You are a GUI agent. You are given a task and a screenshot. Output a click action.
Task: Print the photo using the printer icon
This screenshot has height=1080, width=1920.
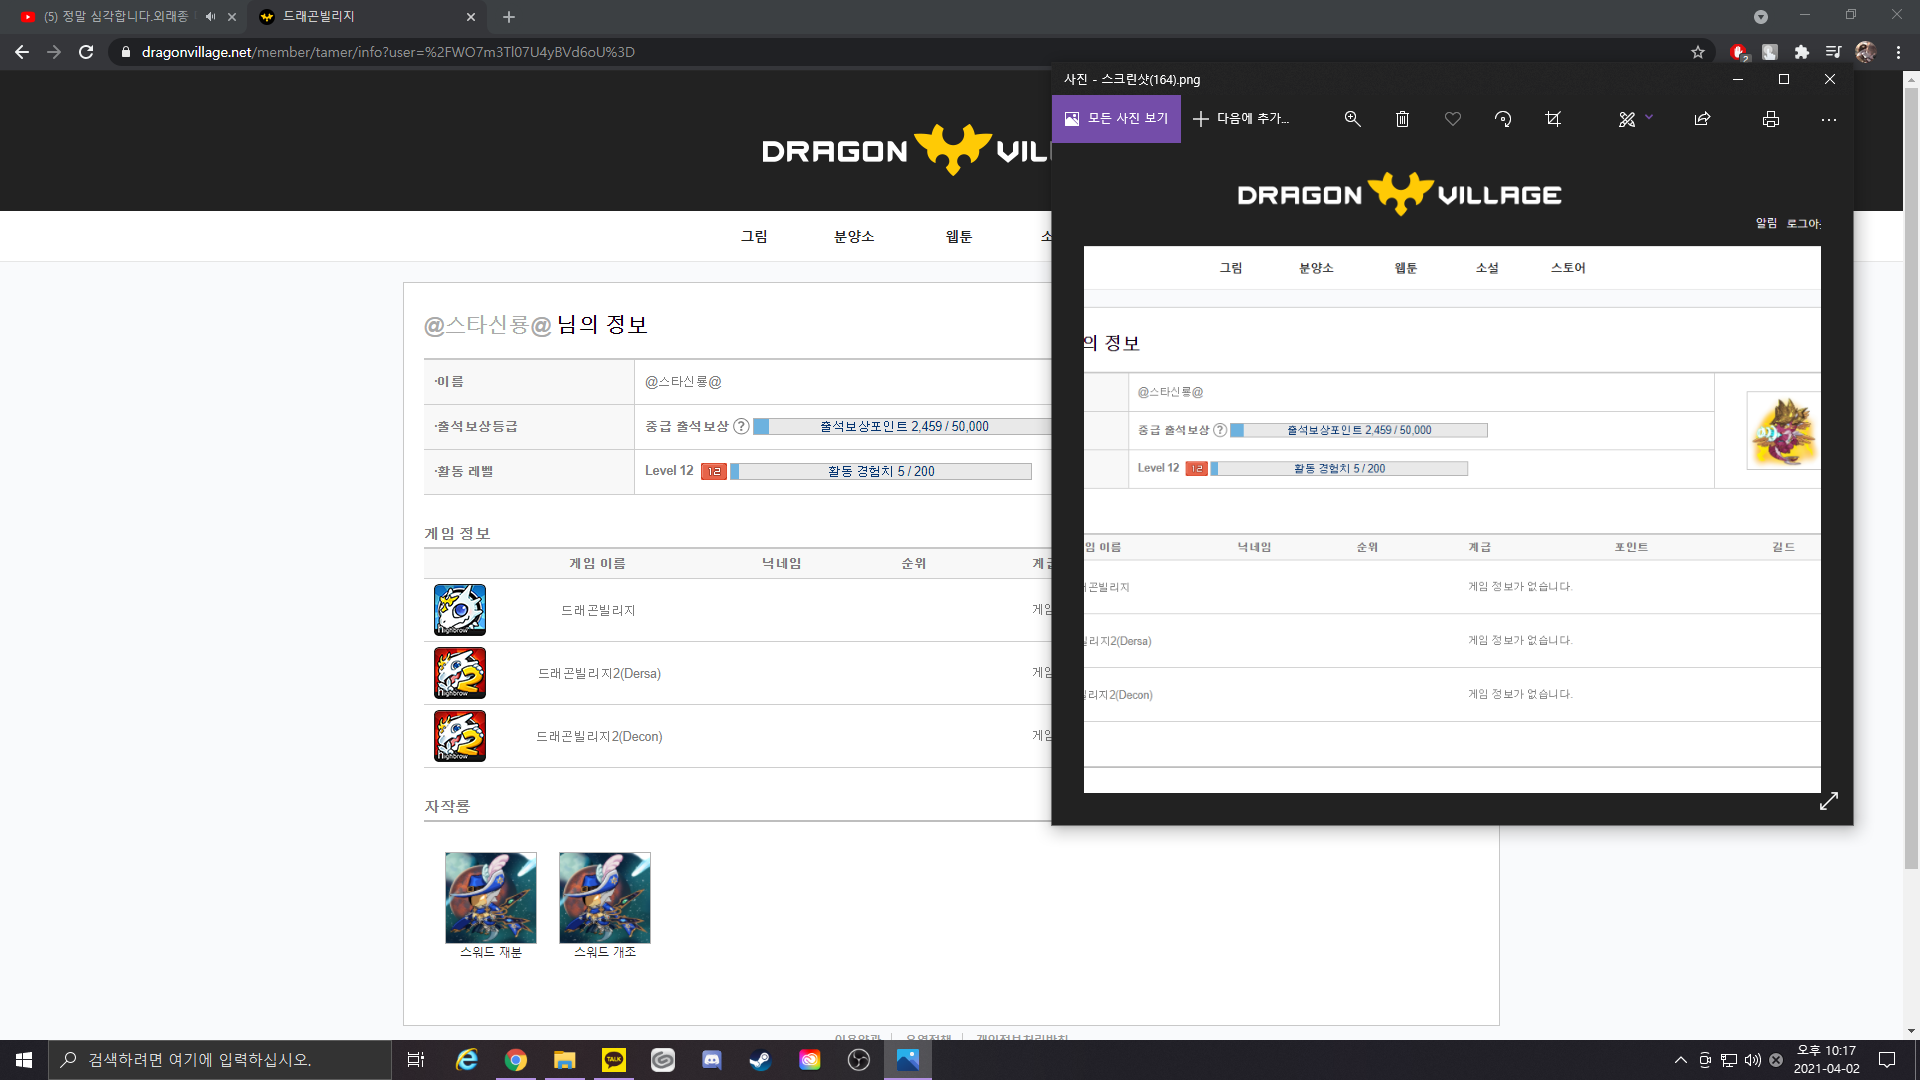tap(1771, 119)
